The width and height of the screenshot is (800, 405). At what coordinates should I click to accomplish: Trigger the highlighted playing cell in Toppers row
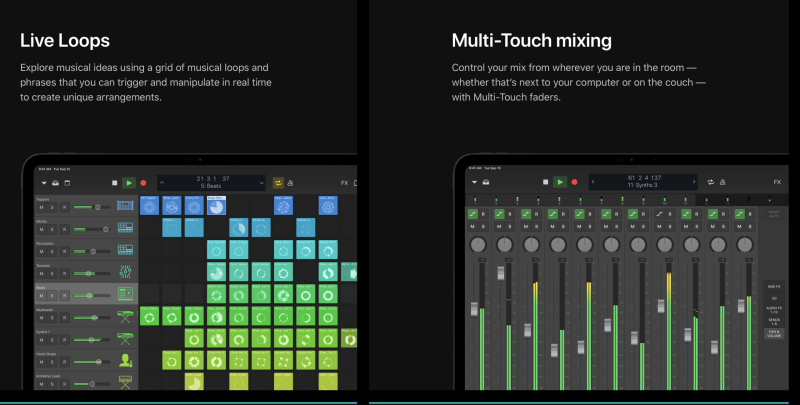click(x=216, y=206)
